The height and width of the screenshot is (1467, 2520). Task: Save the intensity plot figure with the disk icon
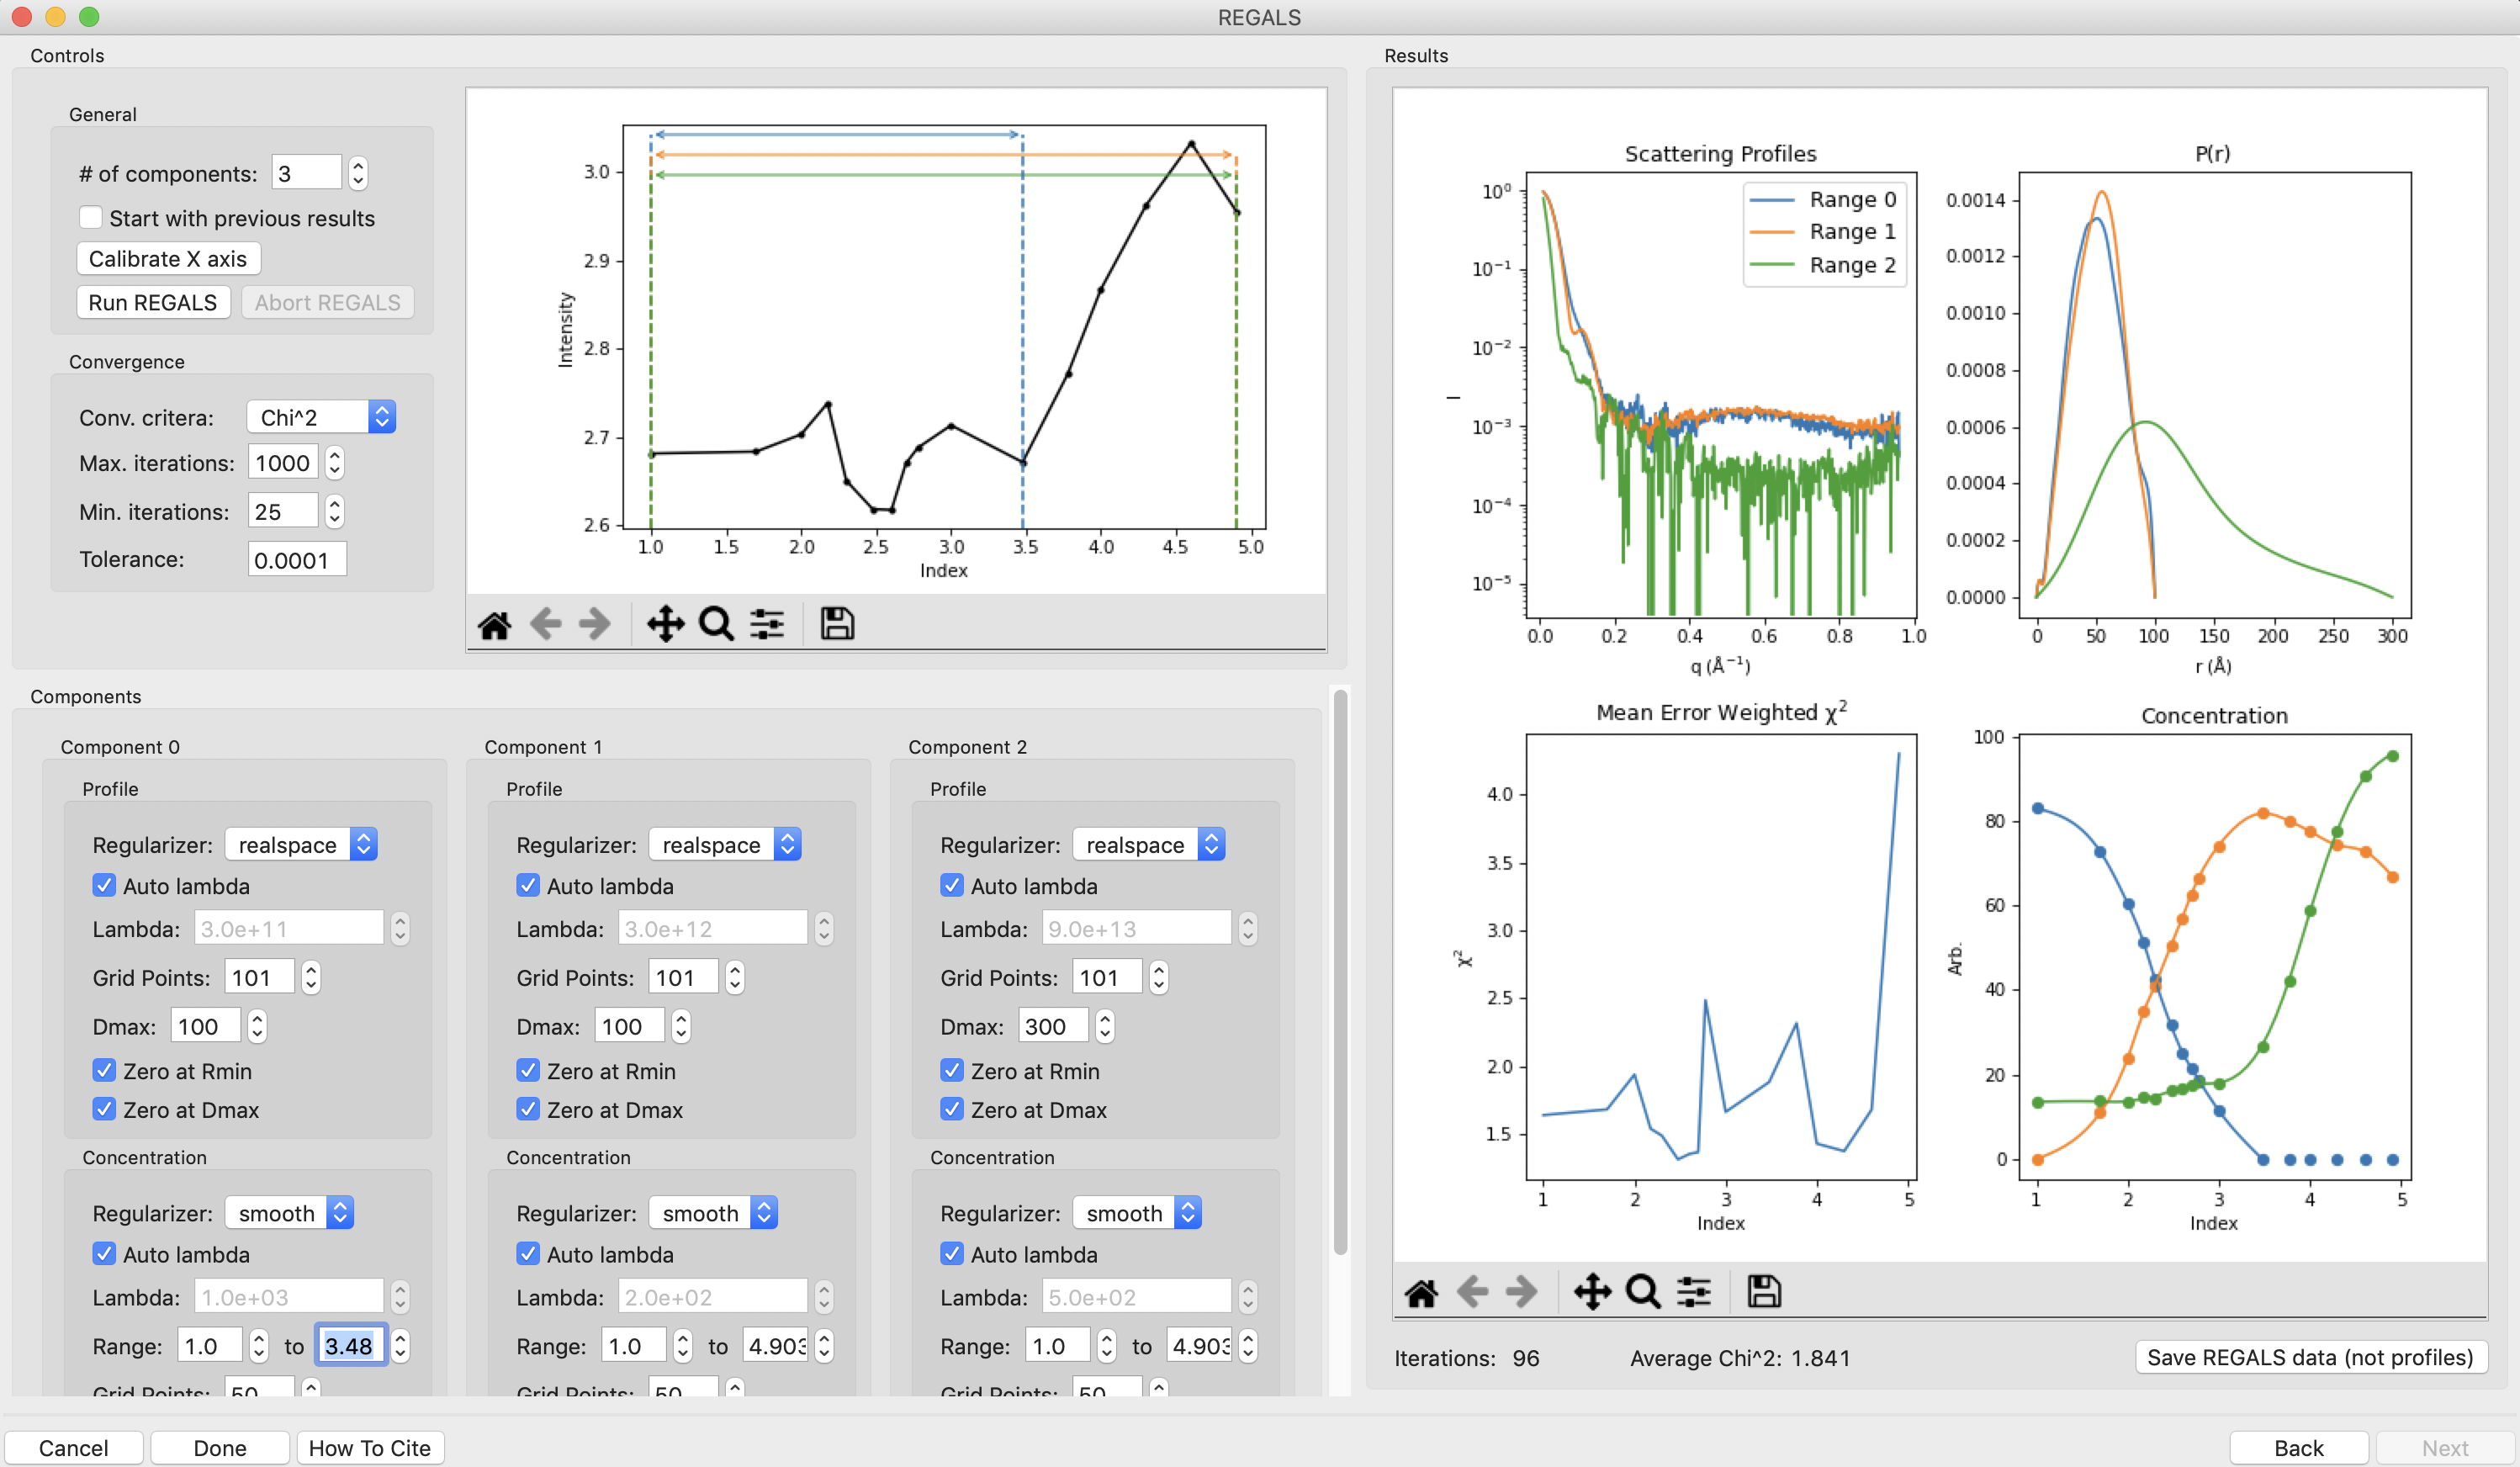tap(837, 624)
